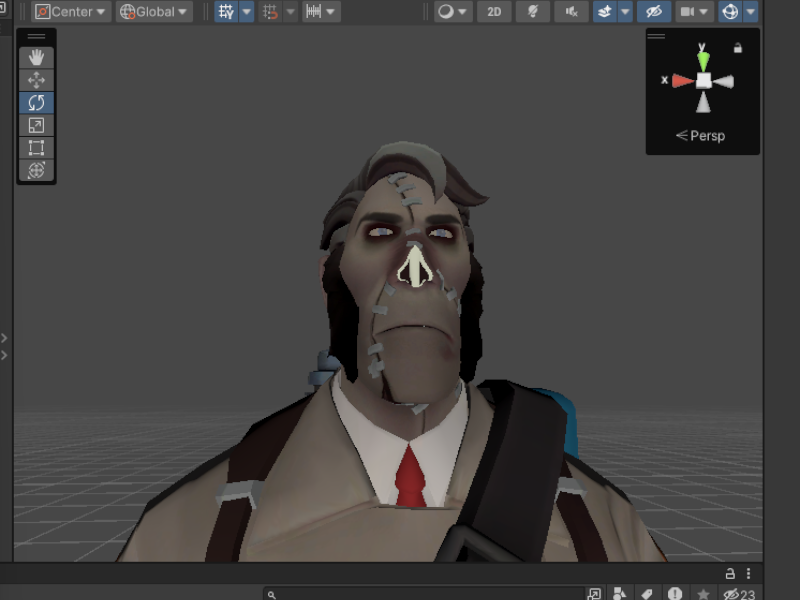Open gizmos dropdown arrow

click(751, 12)
